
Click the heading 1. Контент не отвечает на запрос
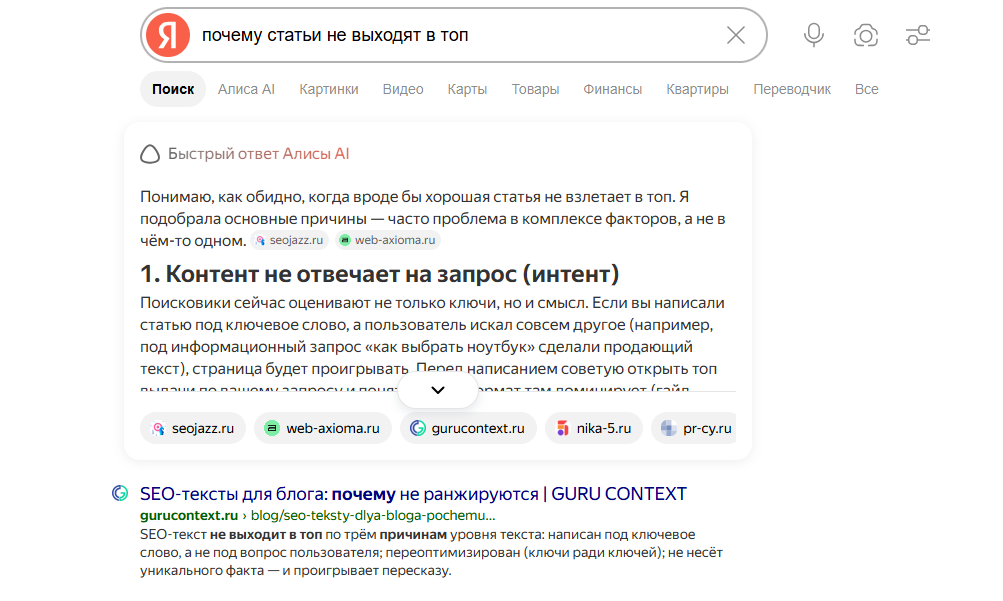pyautogui.click(x=380, y=274)
